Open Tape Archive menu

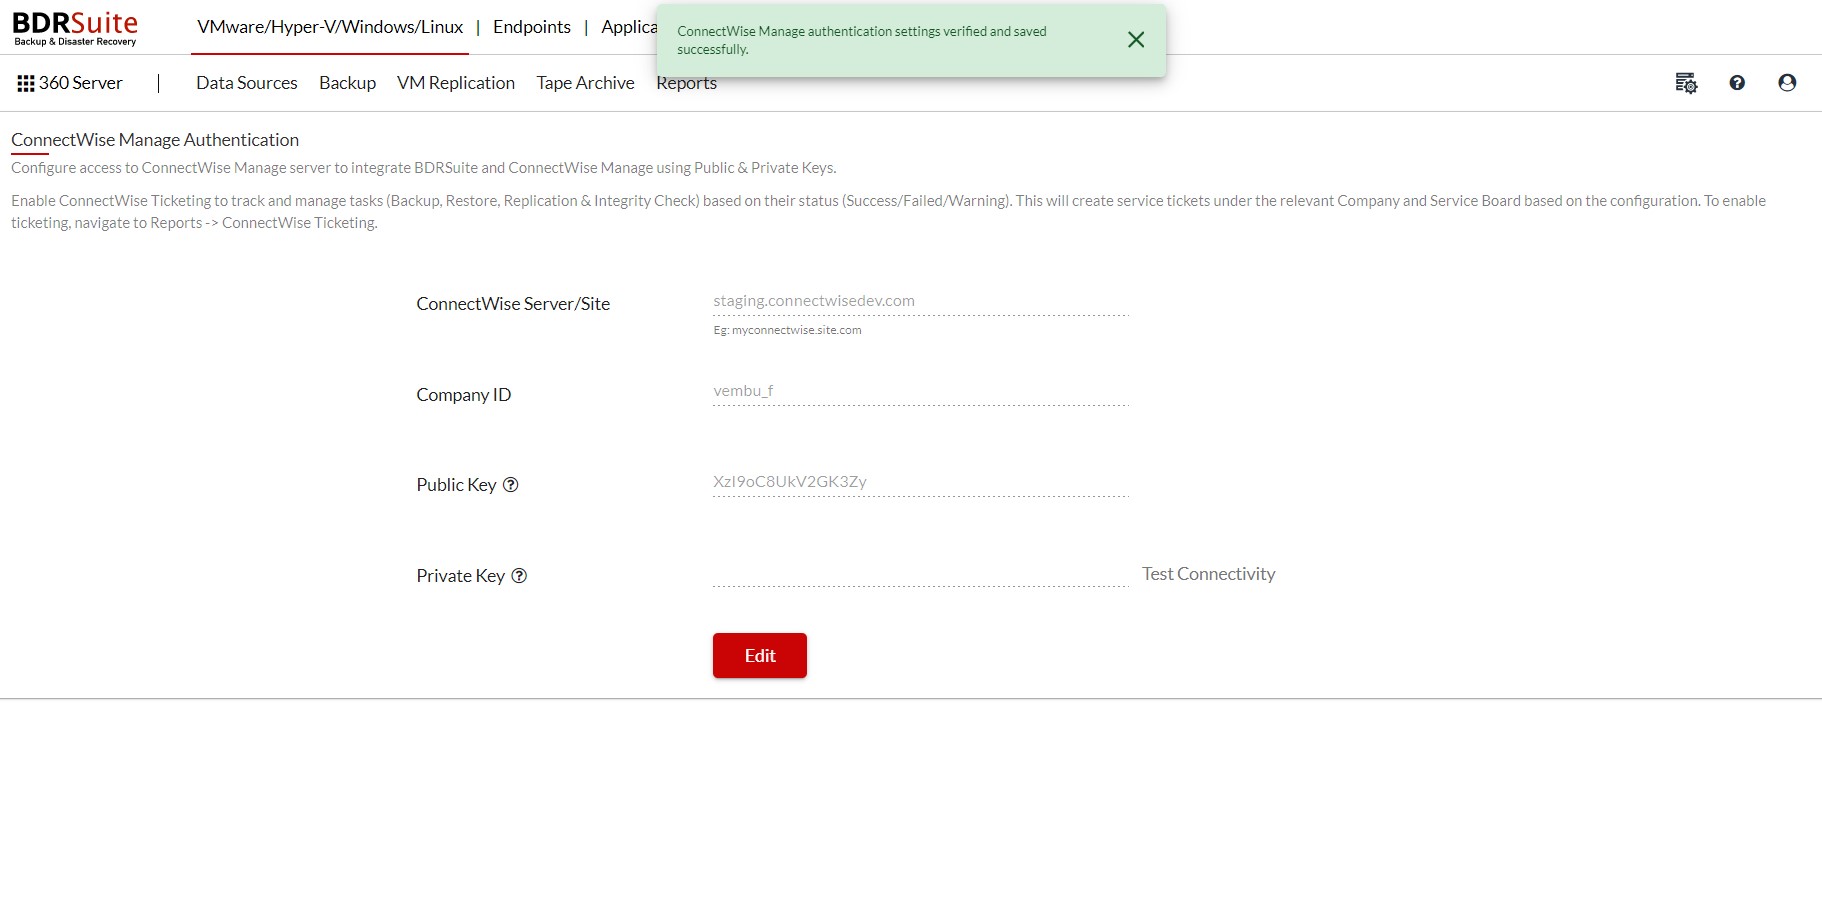(585, 83)
